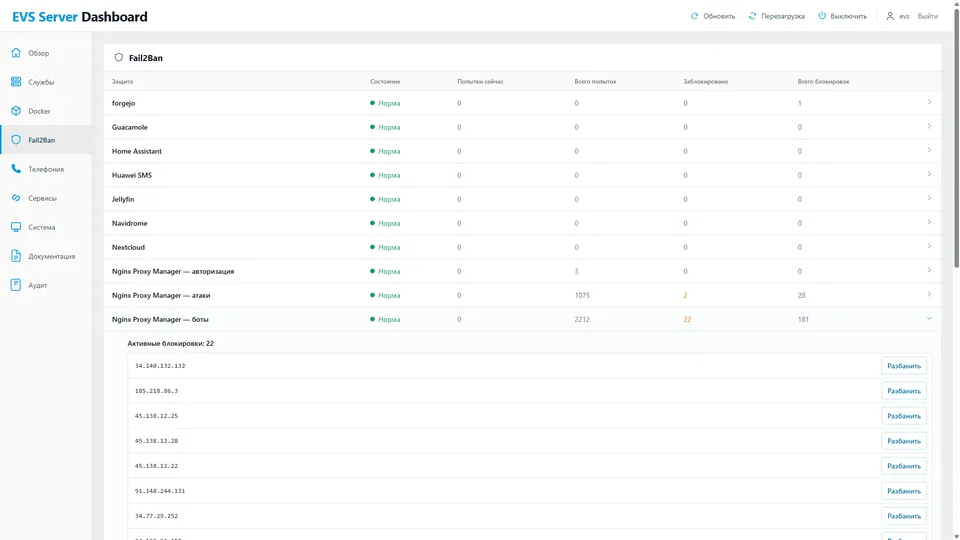Click the EVS Server Dashboard title
Screen dimensions: 960x540
[x=80, y=17]
